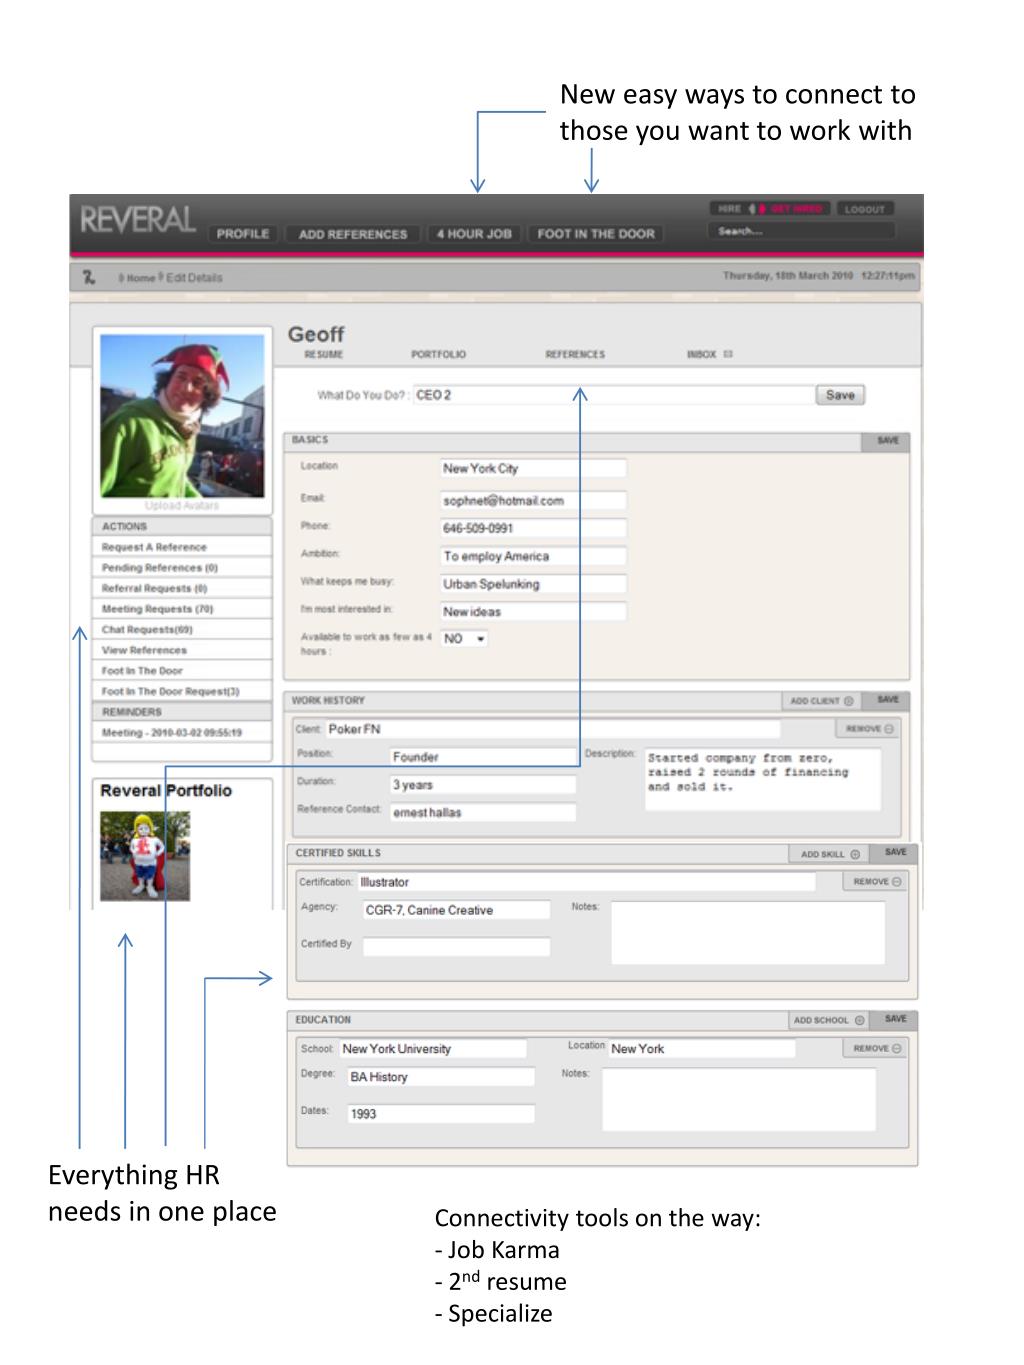The width and height of the screenshot is (1024, 1365).
Task: Click the Education Location field showing New York
Action: [702, 1049]
